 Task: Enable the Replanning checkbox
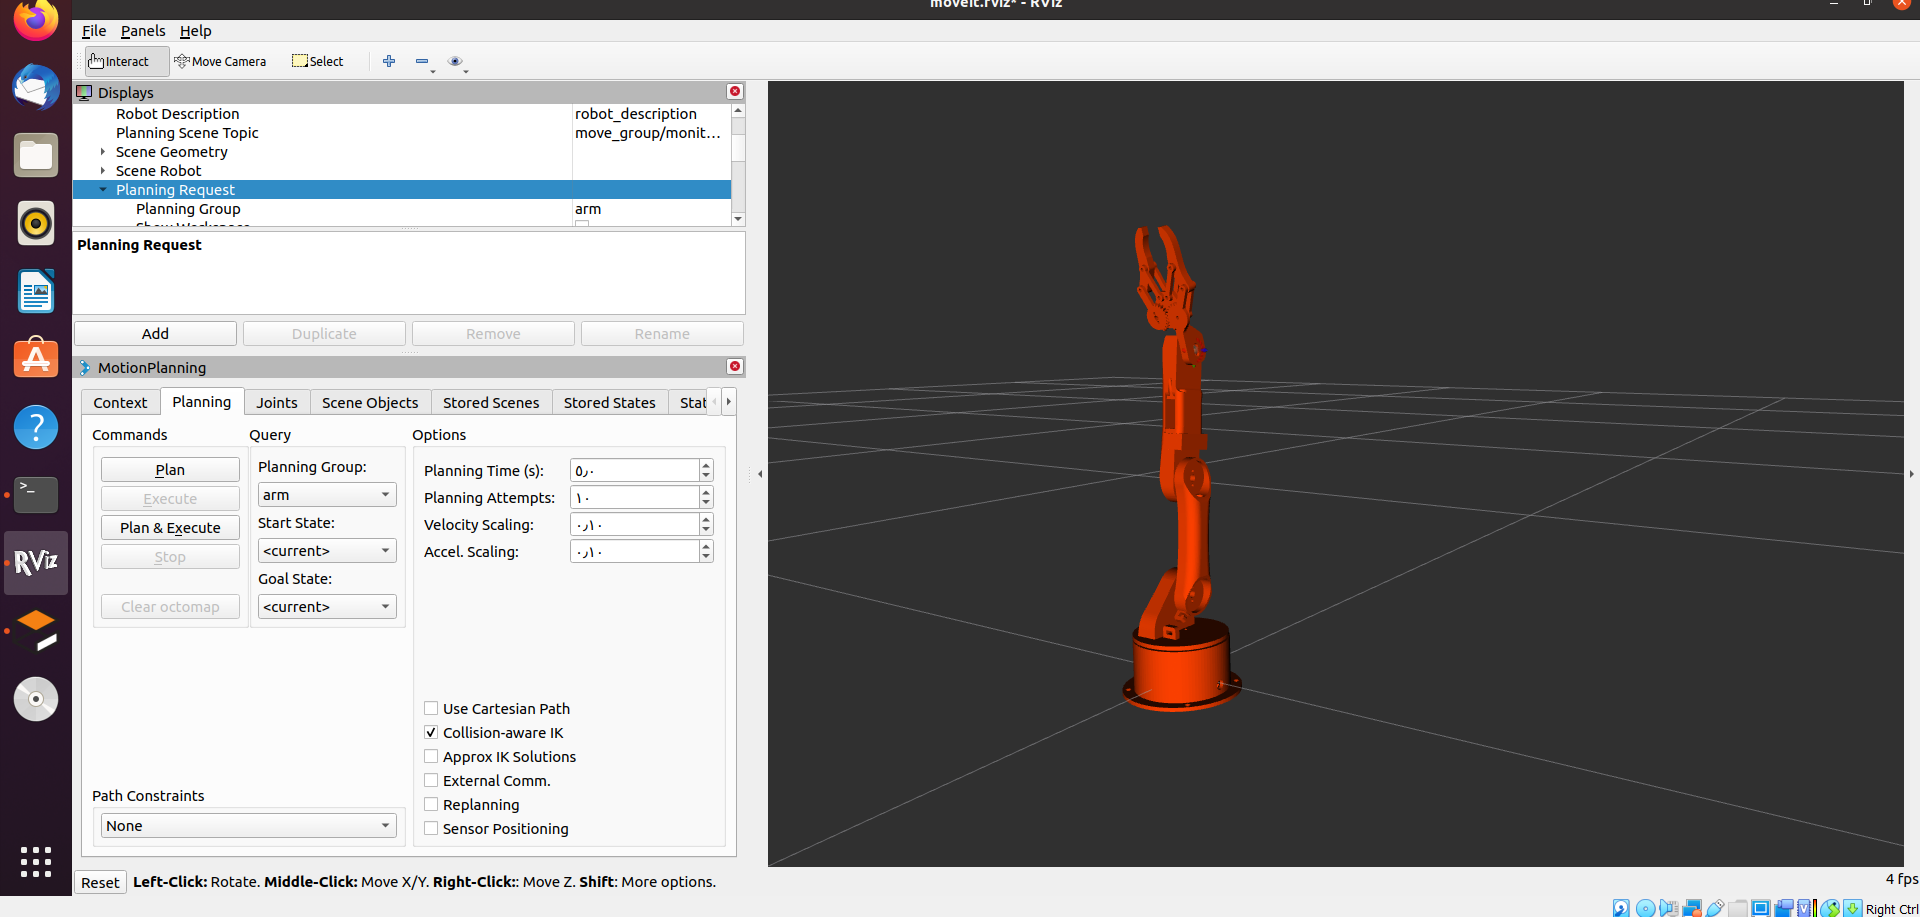click(x=431, y=804)
